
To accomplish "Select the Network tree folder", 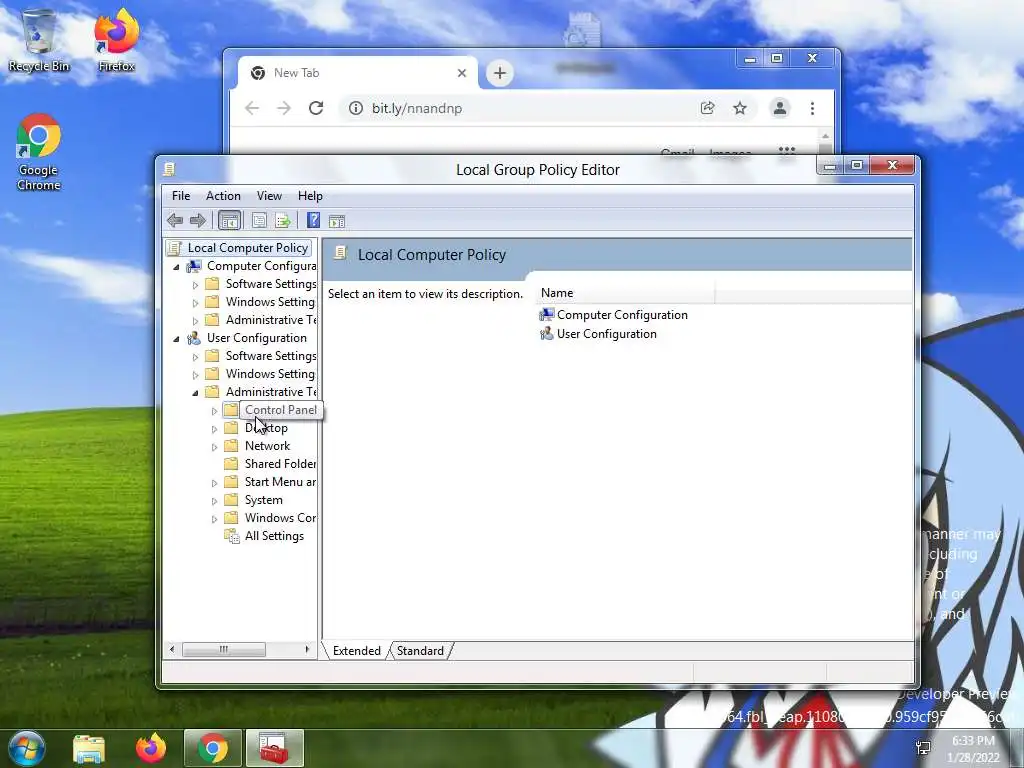I will tap(257, 446).
